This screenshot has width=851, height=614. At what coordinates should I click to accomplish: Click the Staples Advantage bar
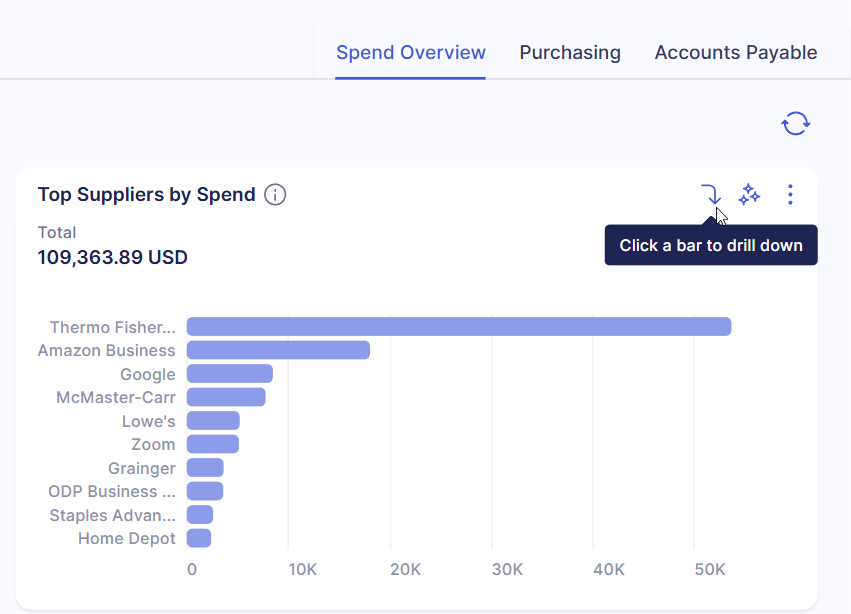pyautogui.click(x=200, y=515)
